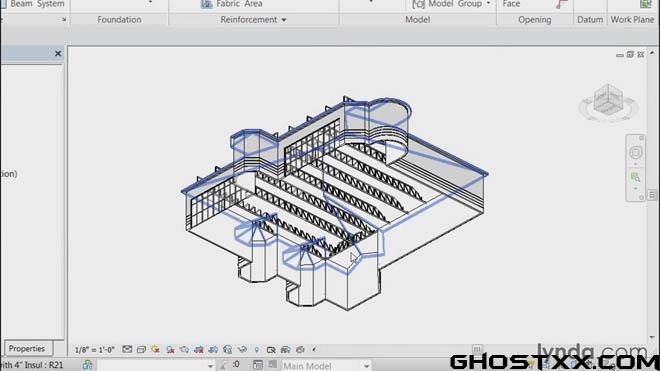660x371 pixels.
Task: Toggle Sun Path icon in view control bar
Action: (156, 350)
